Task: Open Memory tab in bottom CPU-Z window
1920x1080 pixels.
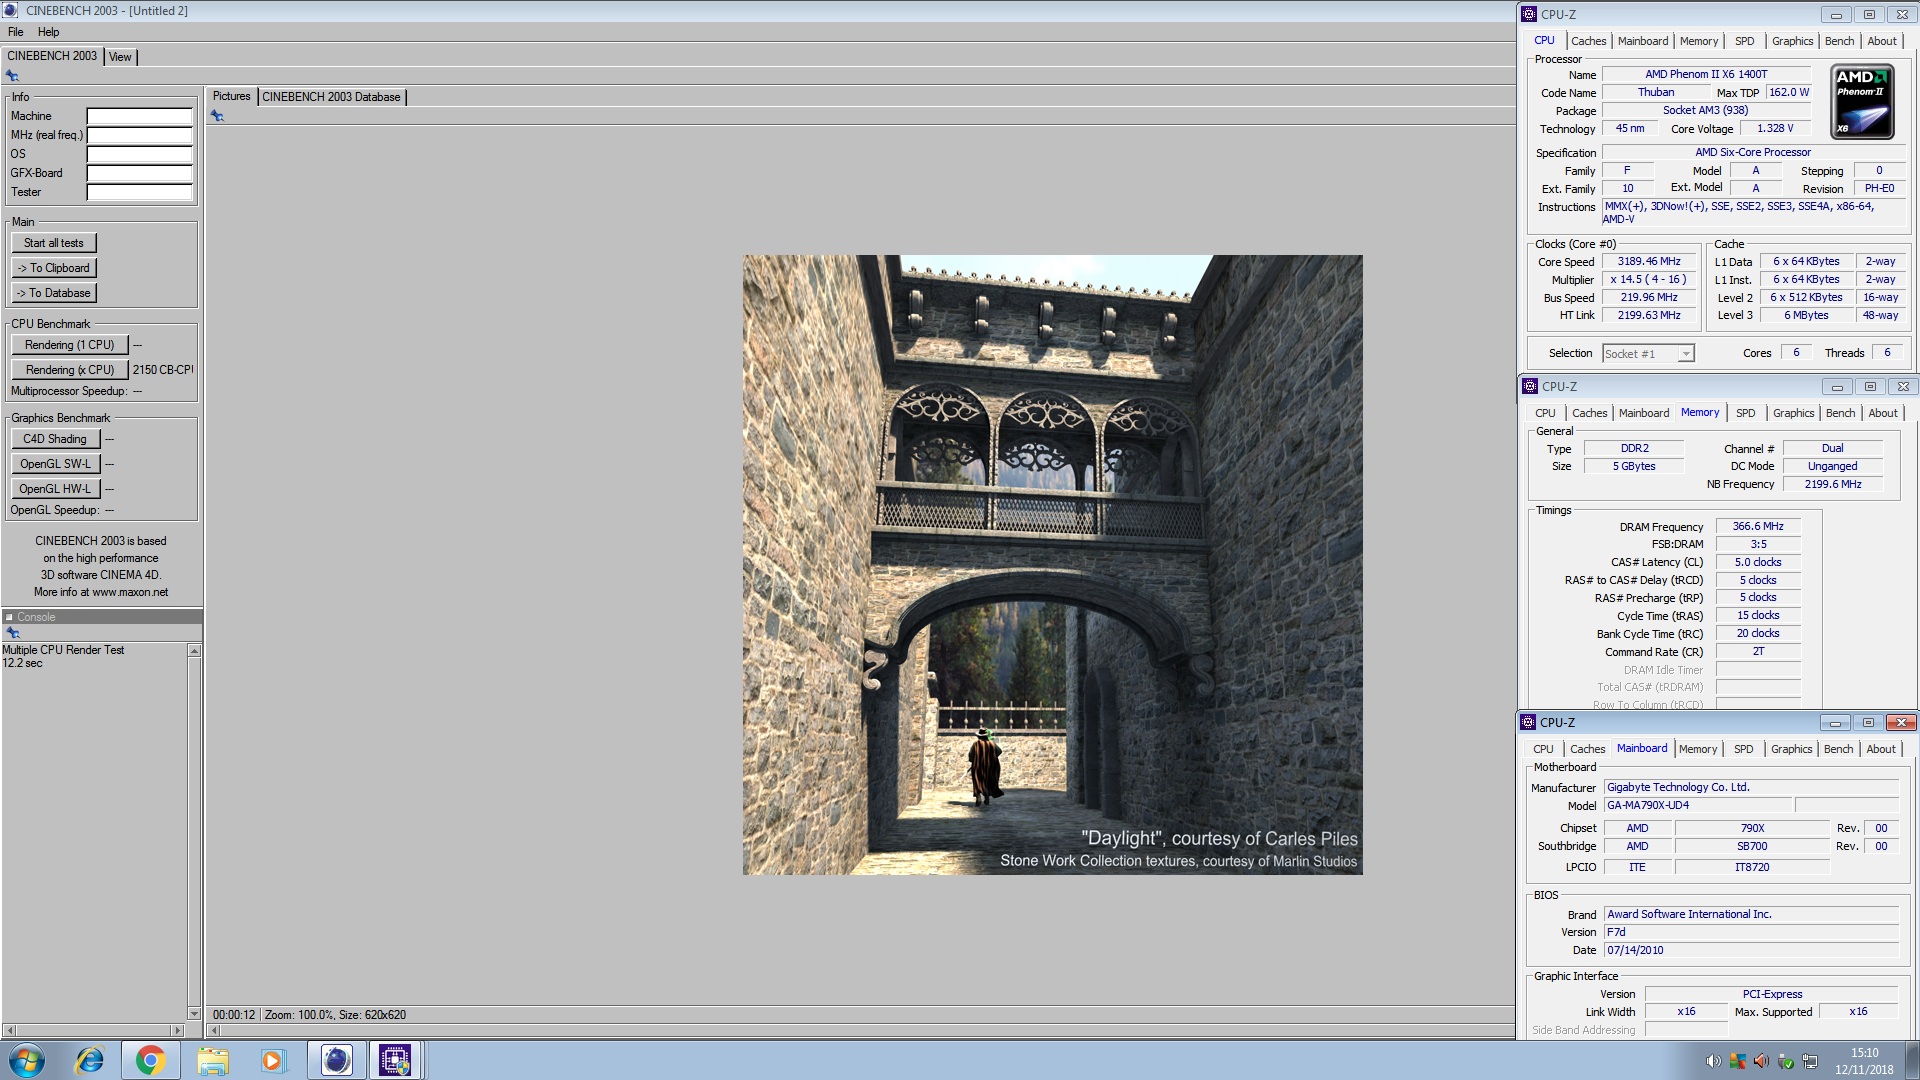Action: coord(1698,749)
